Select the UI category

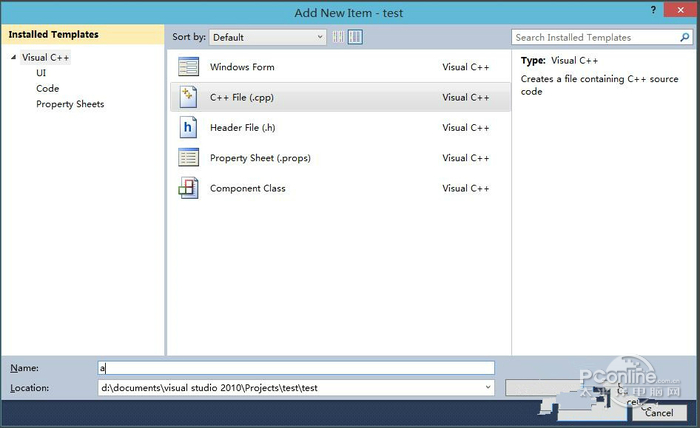(41, 73)
